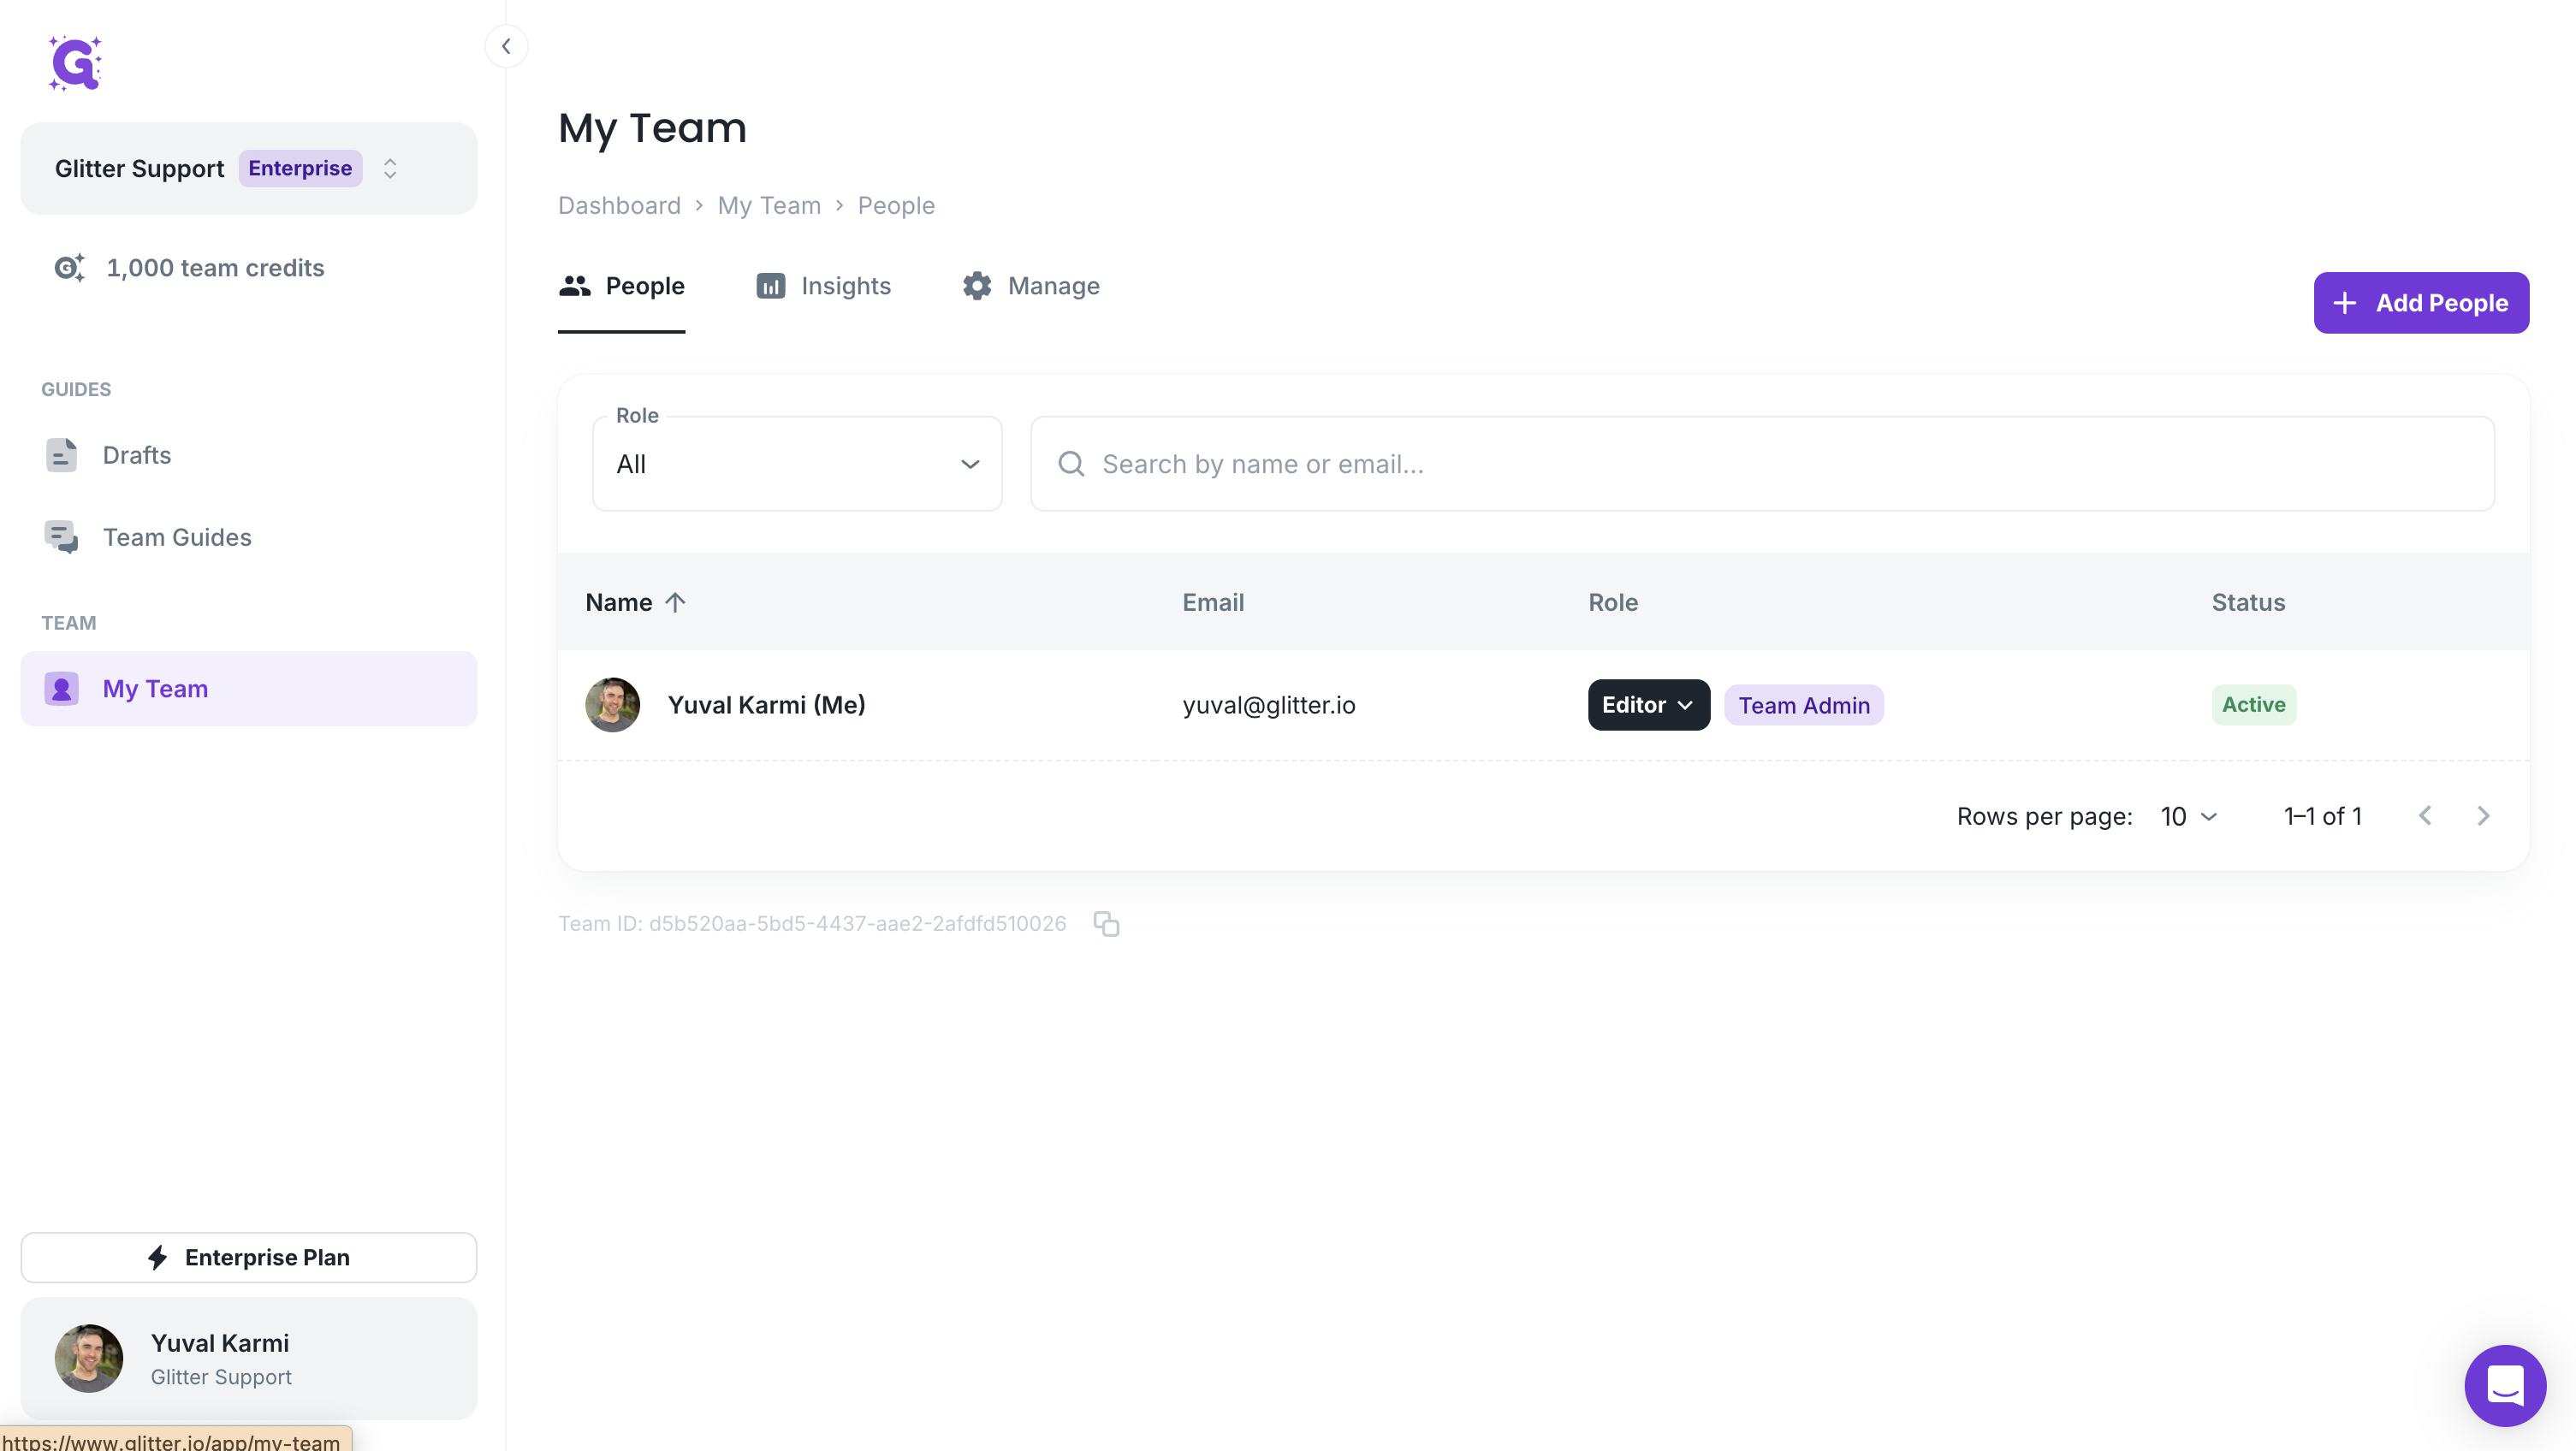Click the Enterprise Plan button
This screenshot has width=2576, height=1451.
[x=248, y=1257]
